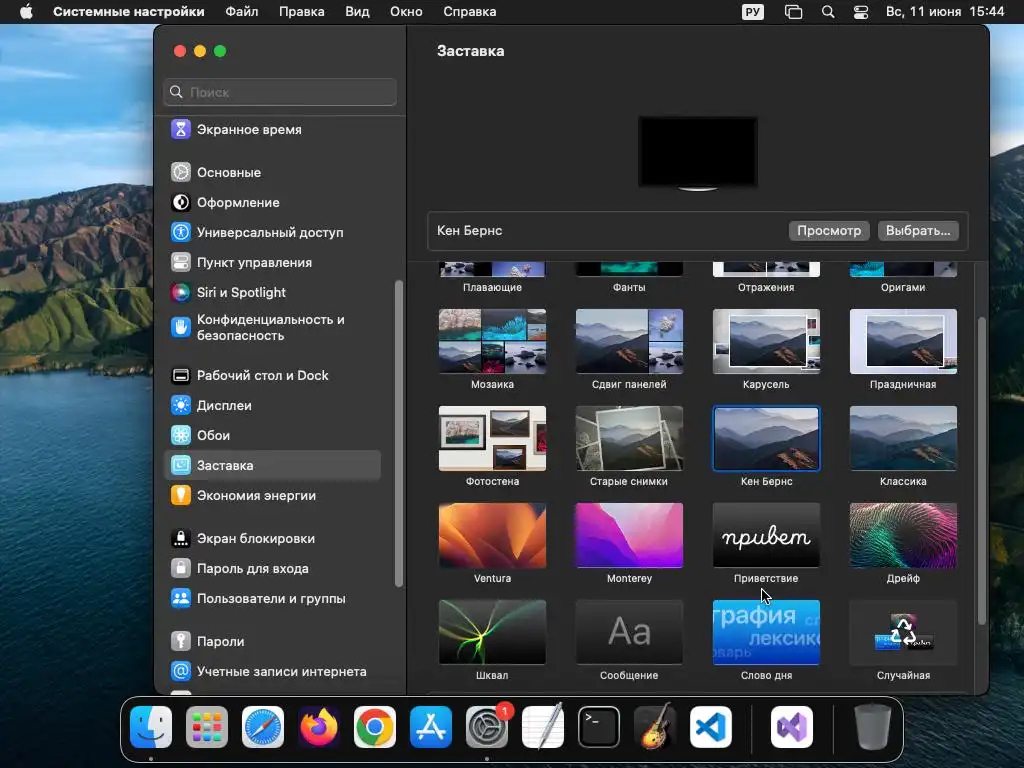Open the Вид menu

[x=357, y=12]
